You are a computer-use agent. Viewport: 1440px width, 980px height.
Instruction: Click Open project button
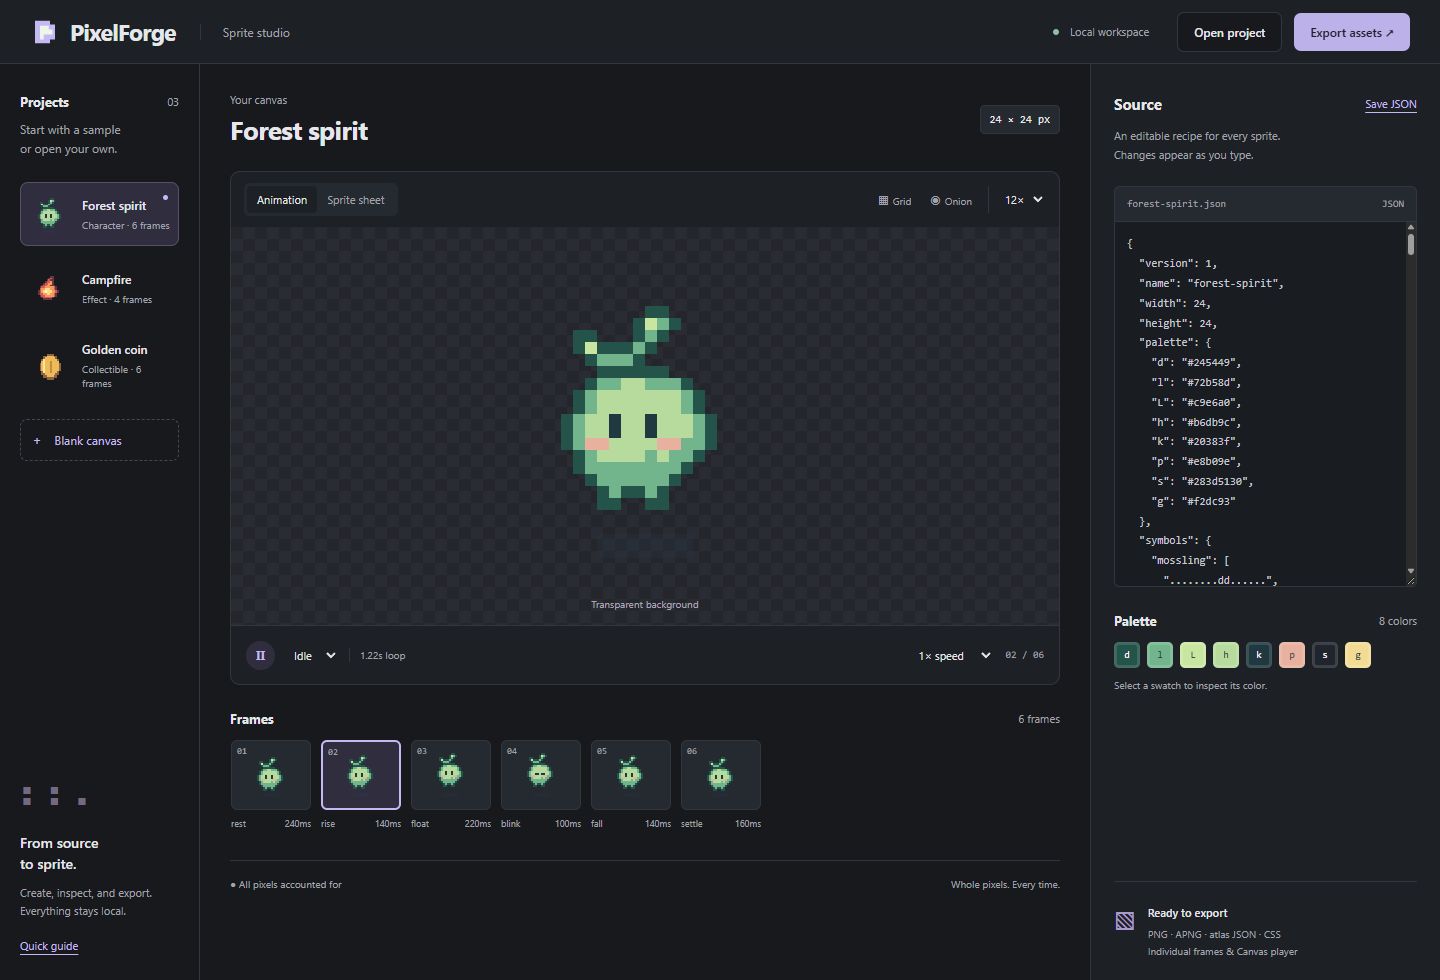(1229, 32)
